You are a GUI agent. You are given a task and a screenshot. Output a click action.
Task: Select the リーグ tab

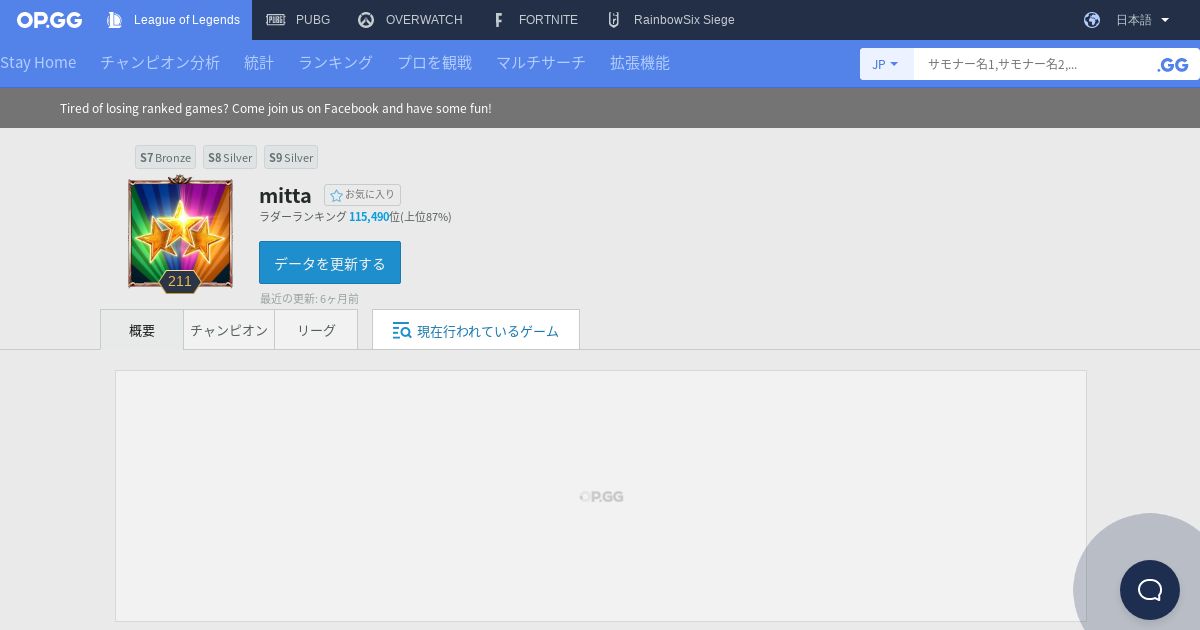click(x=316, y=330)
